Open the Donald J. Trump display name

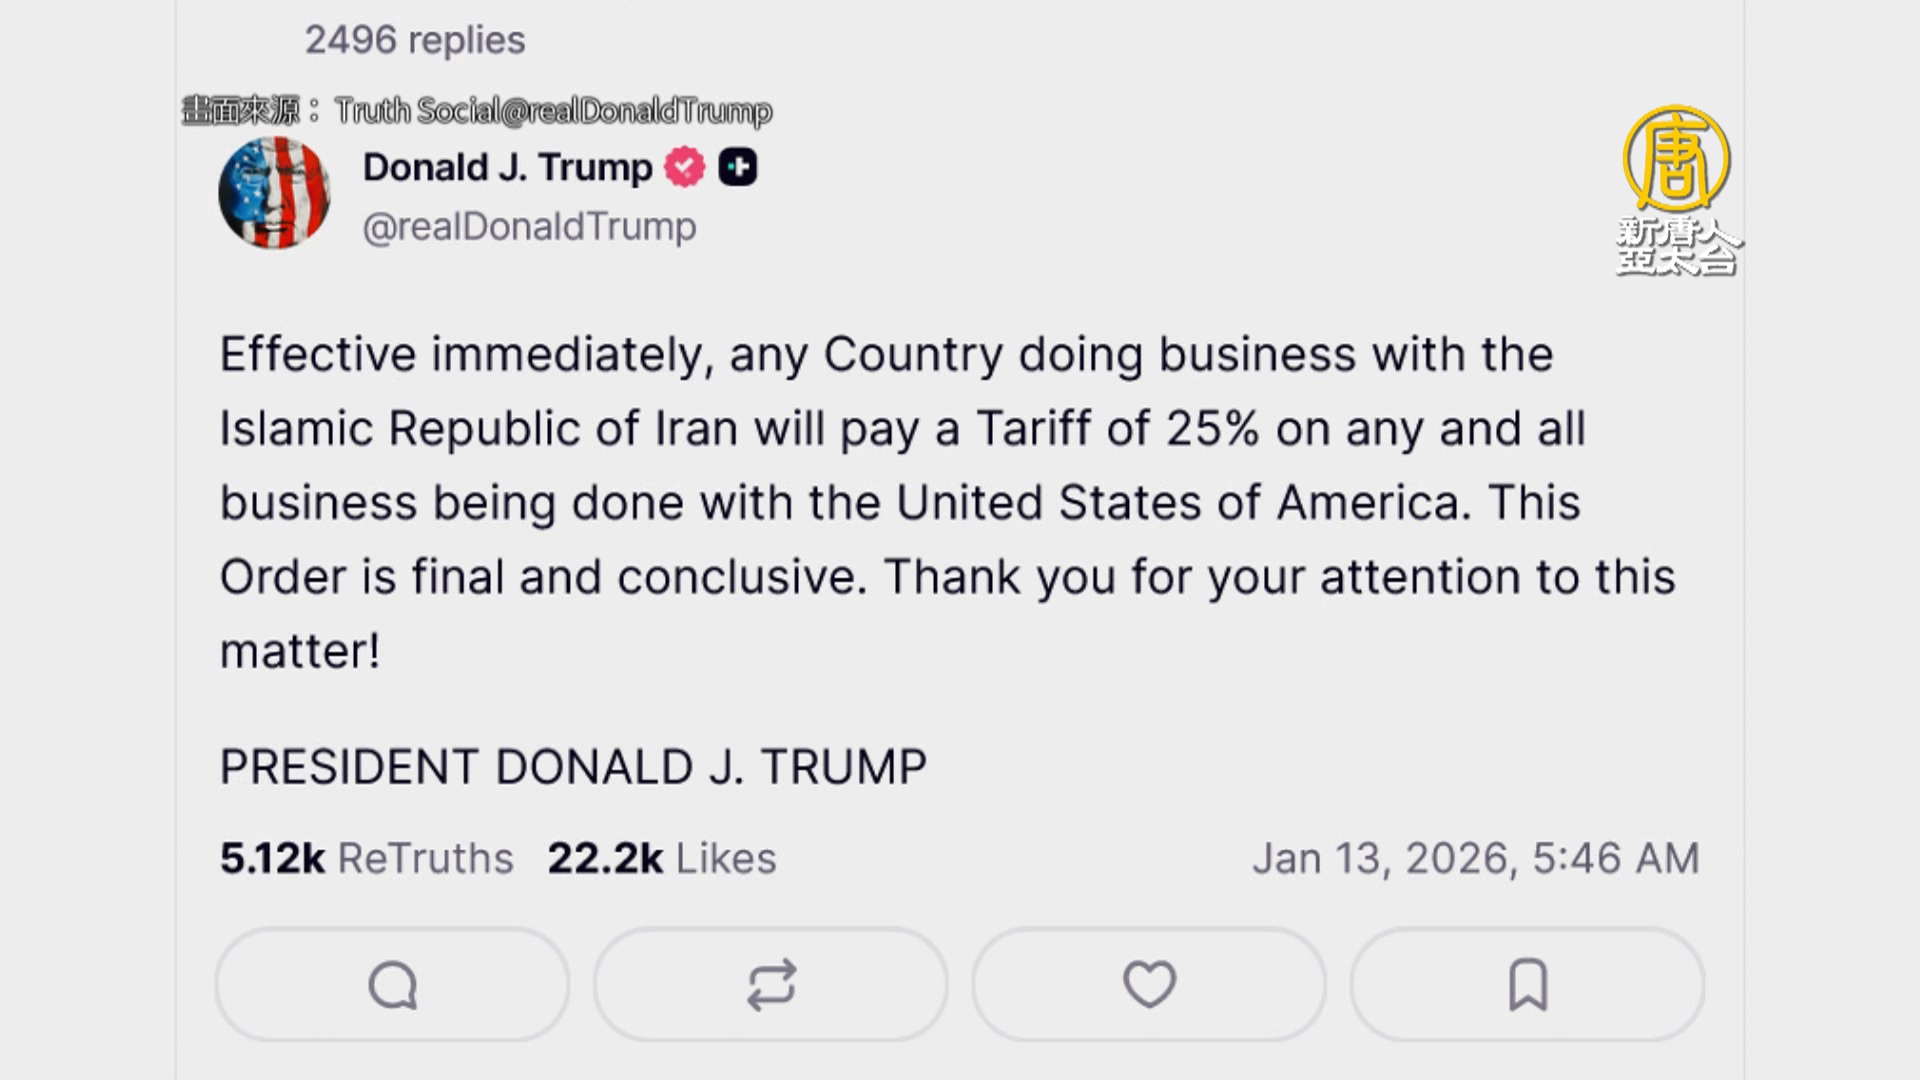tap(507, 167)
